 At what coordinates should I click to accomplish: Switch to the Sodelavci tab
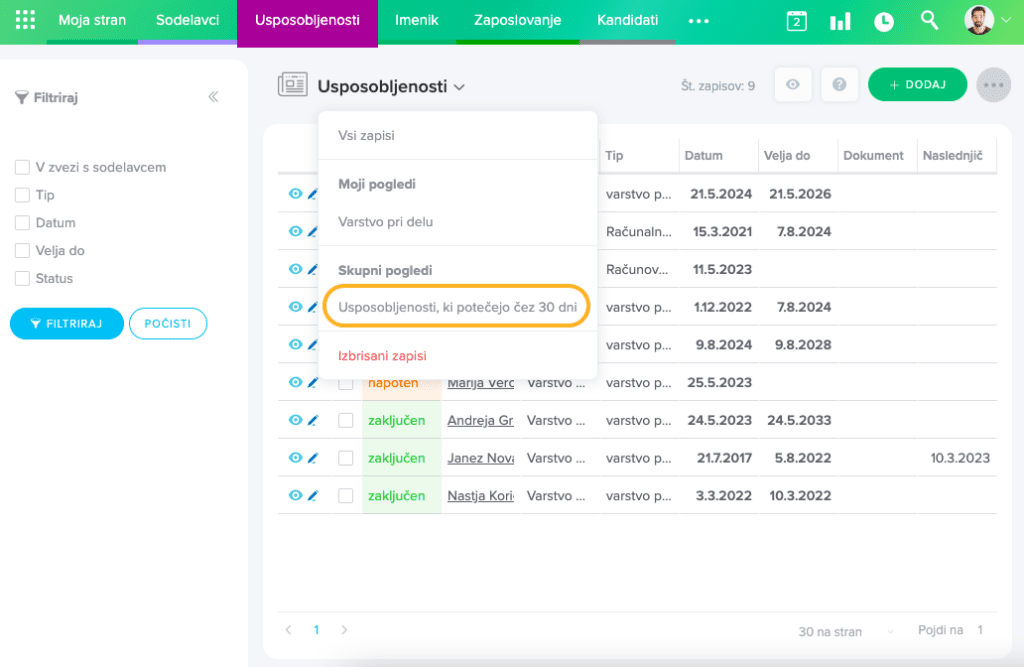tap(187, 20)
